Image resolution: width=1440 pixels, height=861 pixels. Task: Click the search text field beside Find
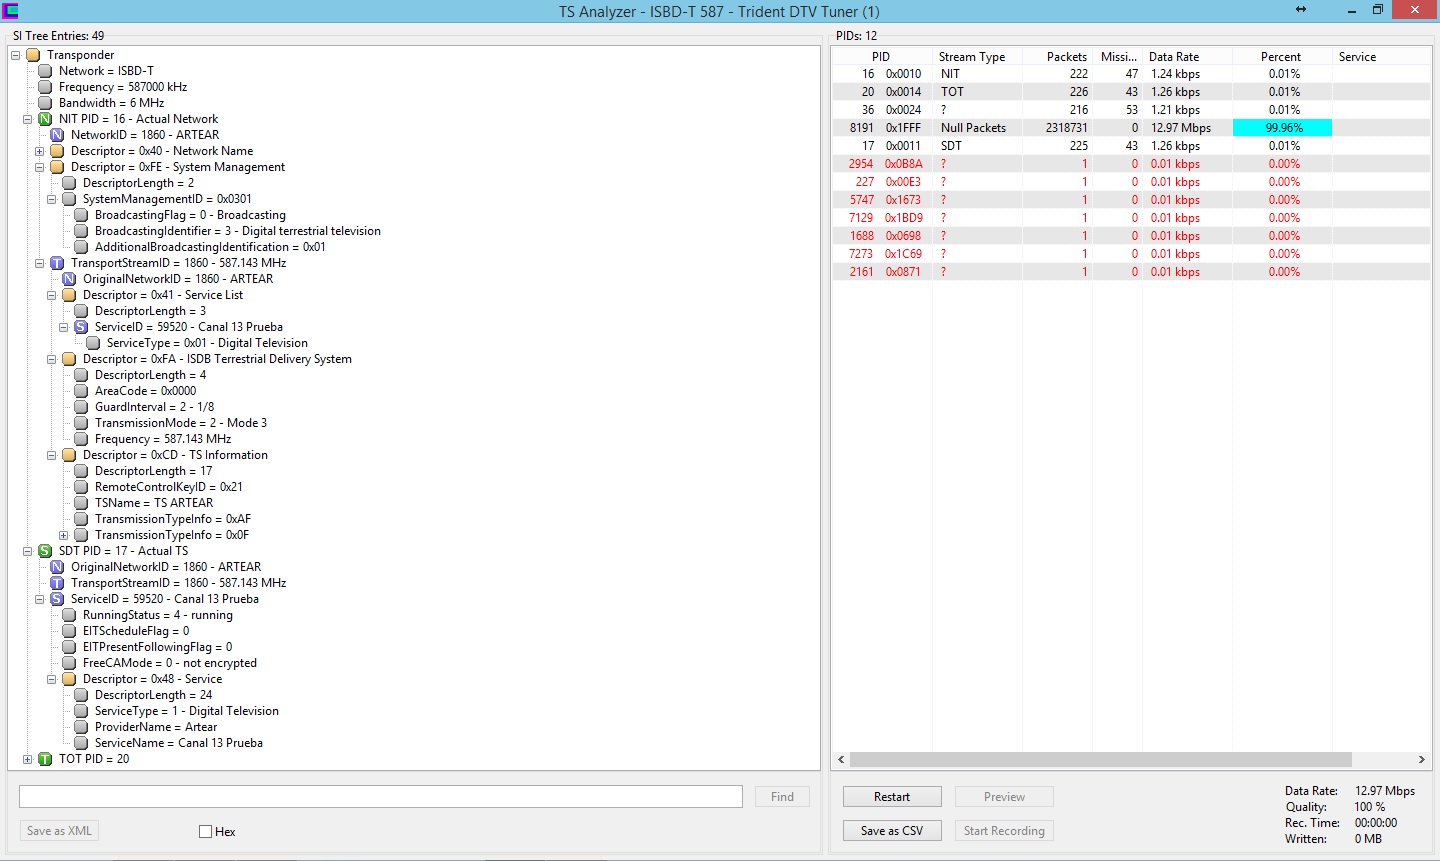click(380, 797)
